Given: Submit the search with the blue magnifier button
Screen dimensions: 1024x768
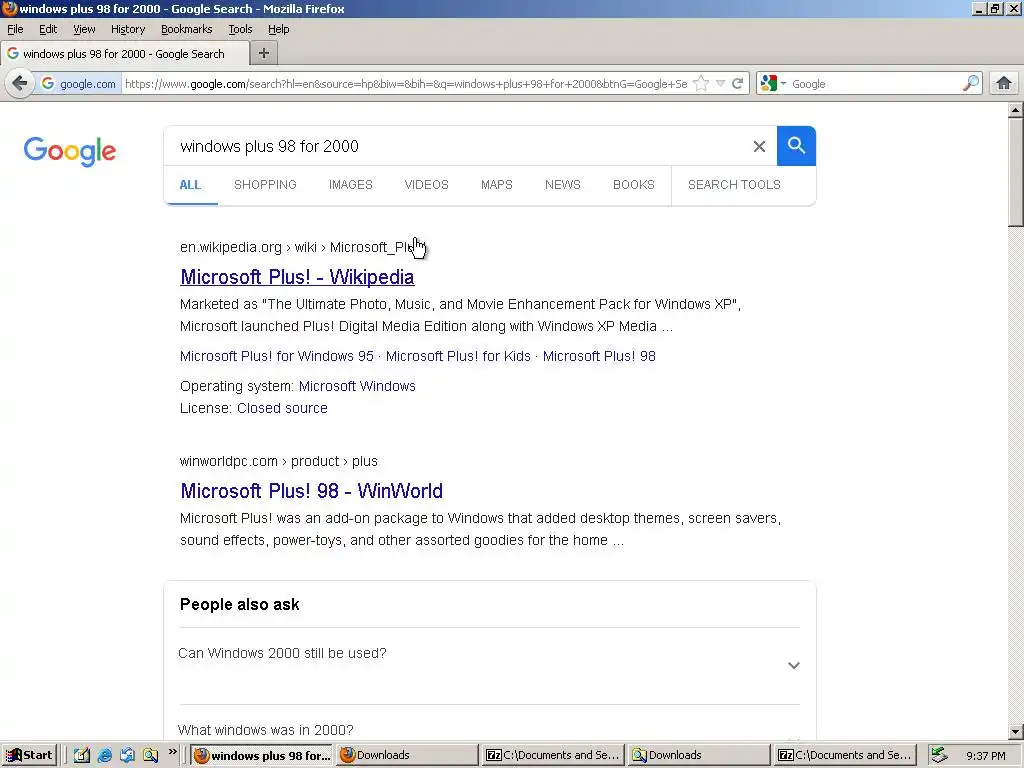Looking at the screenshot, I should click(x=796, y=146).
